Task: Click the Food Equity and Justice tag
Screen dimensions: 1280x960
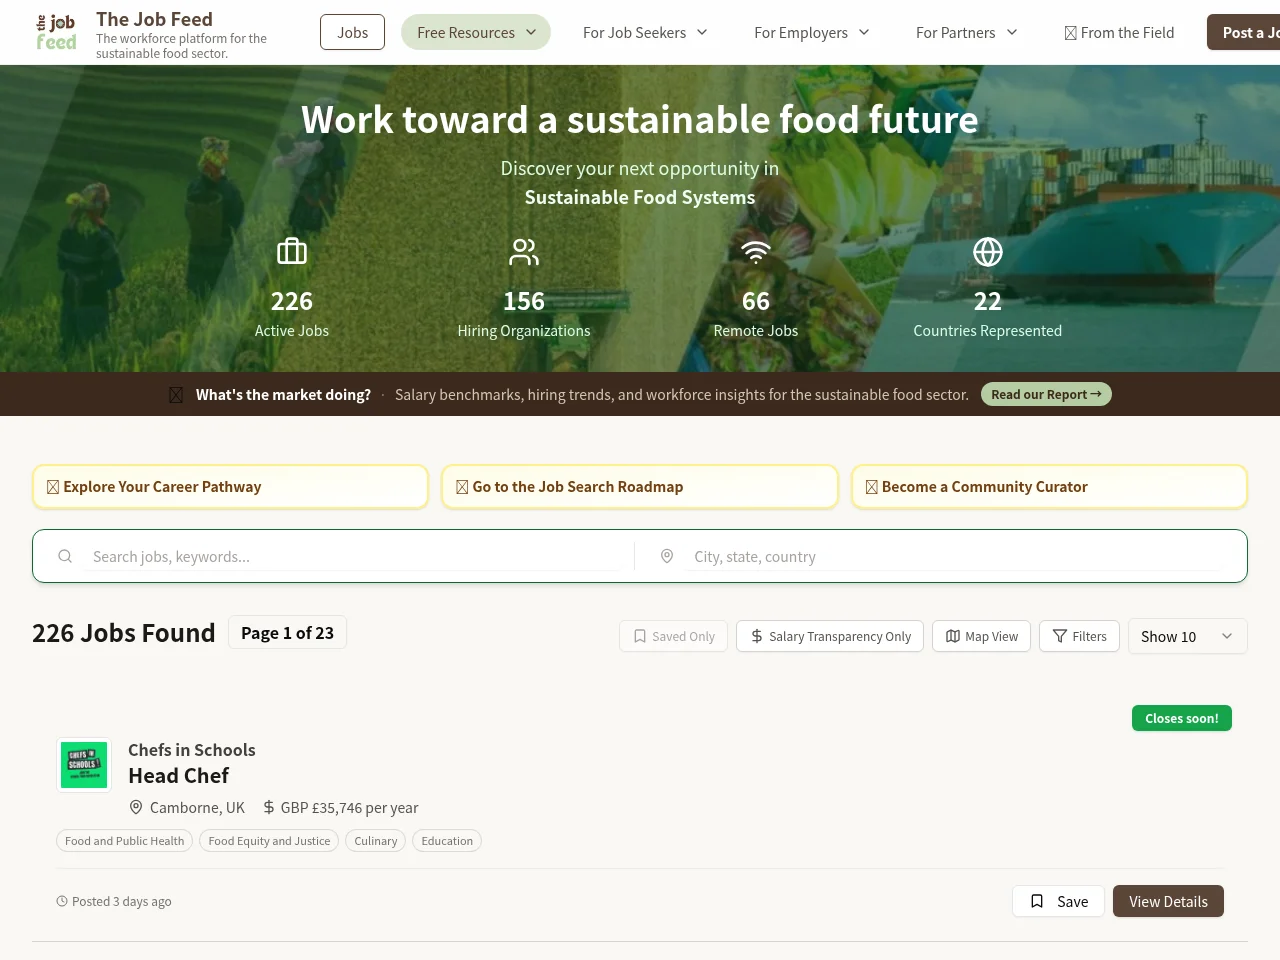Action: 269,841
